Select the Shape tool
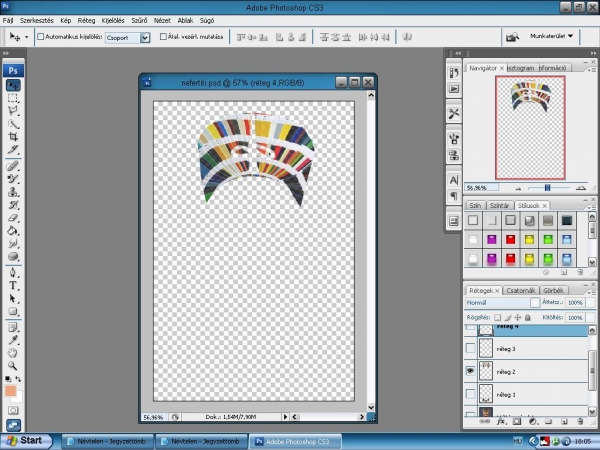Viewport: 600px width, 450px height. pos(13,311)
